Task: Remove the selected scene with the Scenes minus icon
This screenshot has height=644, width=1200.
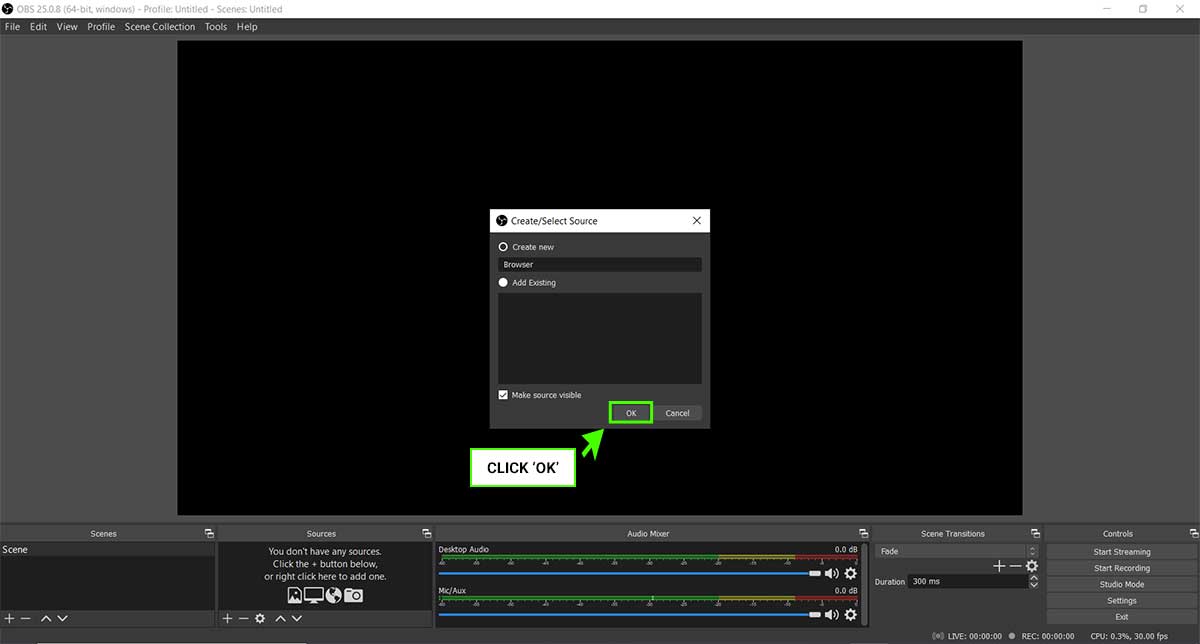Action: click(26, 619)
